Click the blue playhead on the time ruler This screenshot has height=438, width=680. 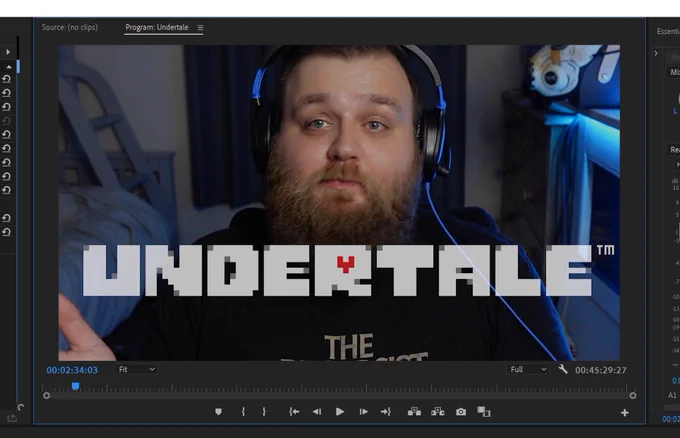pyautogui.click(x=75, y=386)
